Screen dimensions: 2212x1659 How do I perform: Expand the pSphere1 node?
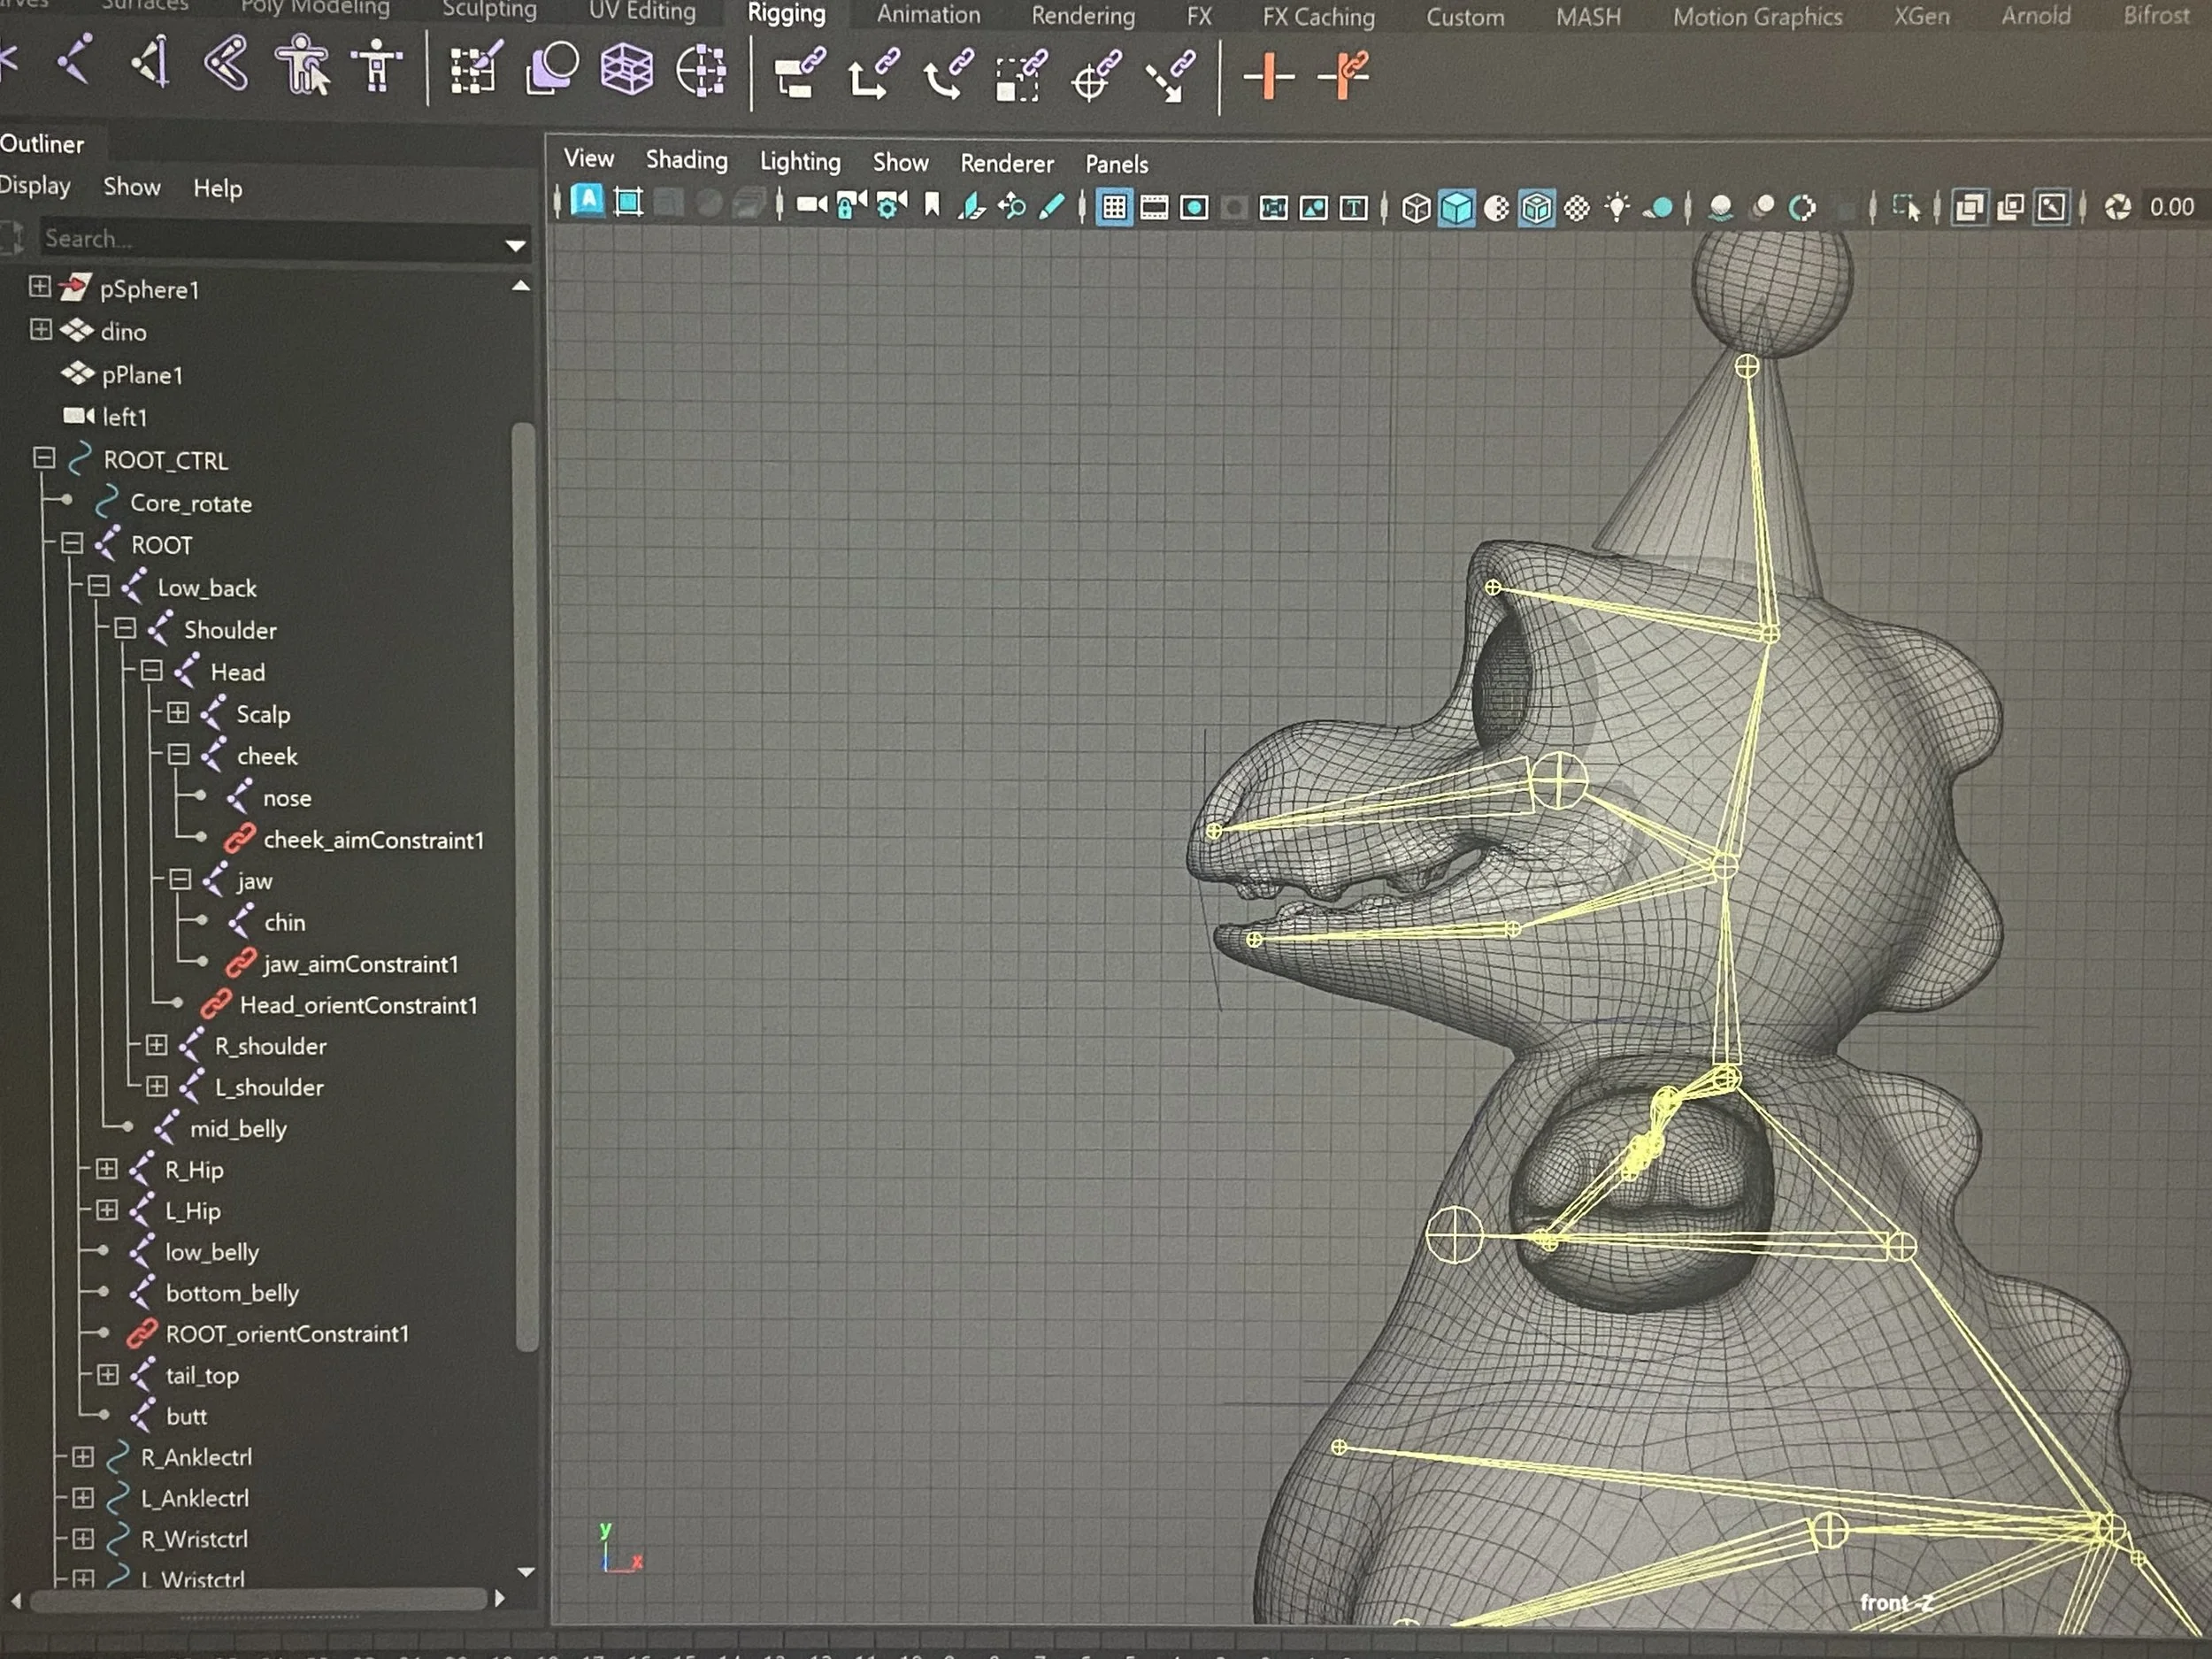pyautogui.click(x=39, y=287)
